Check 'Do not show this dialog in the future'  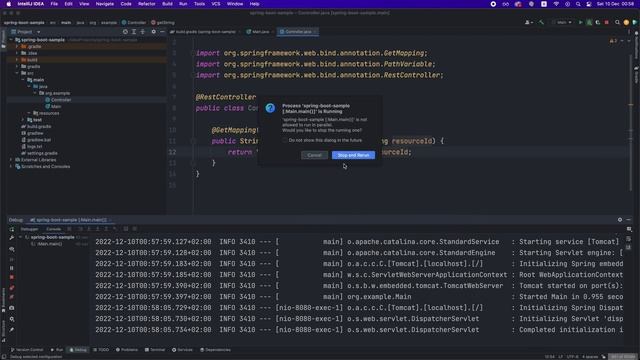click(285, 140)
